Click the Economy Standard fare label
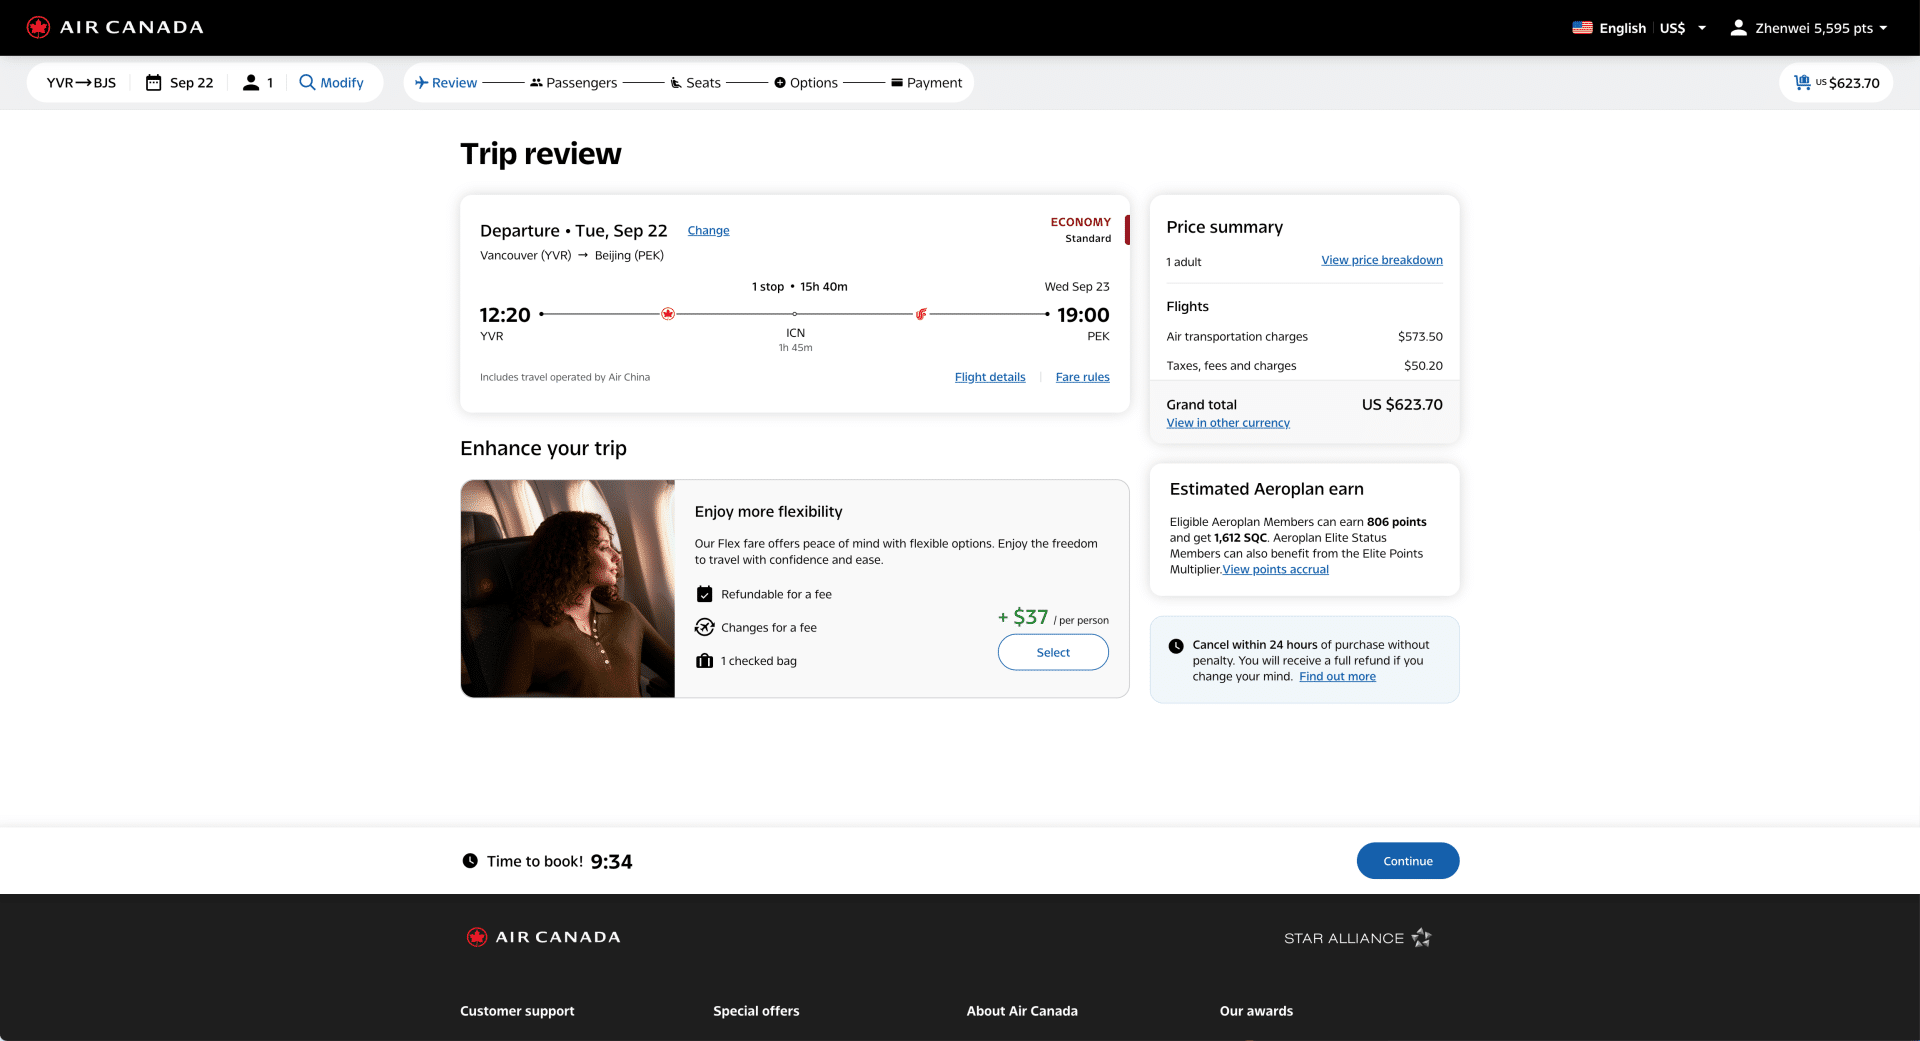Screen dimensions: 1920x1041 [1080, 230]
